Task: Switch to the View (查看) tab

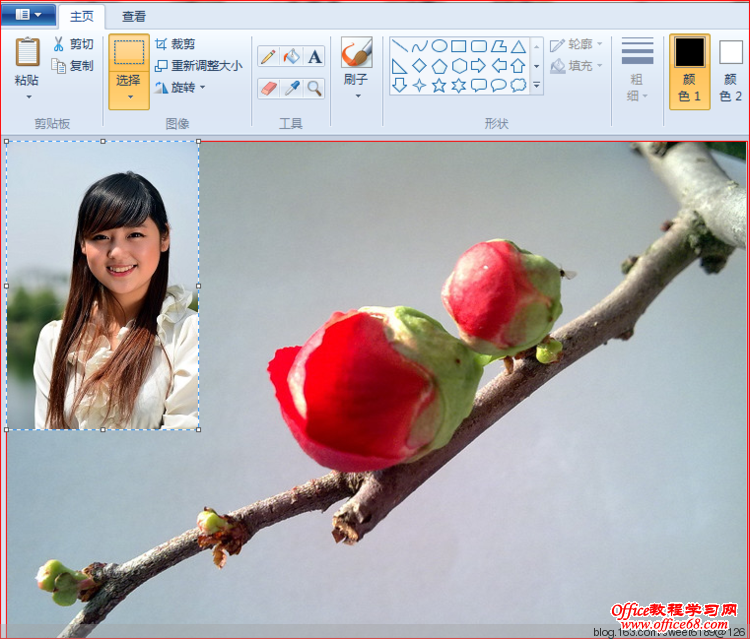Action: point(133,16)
